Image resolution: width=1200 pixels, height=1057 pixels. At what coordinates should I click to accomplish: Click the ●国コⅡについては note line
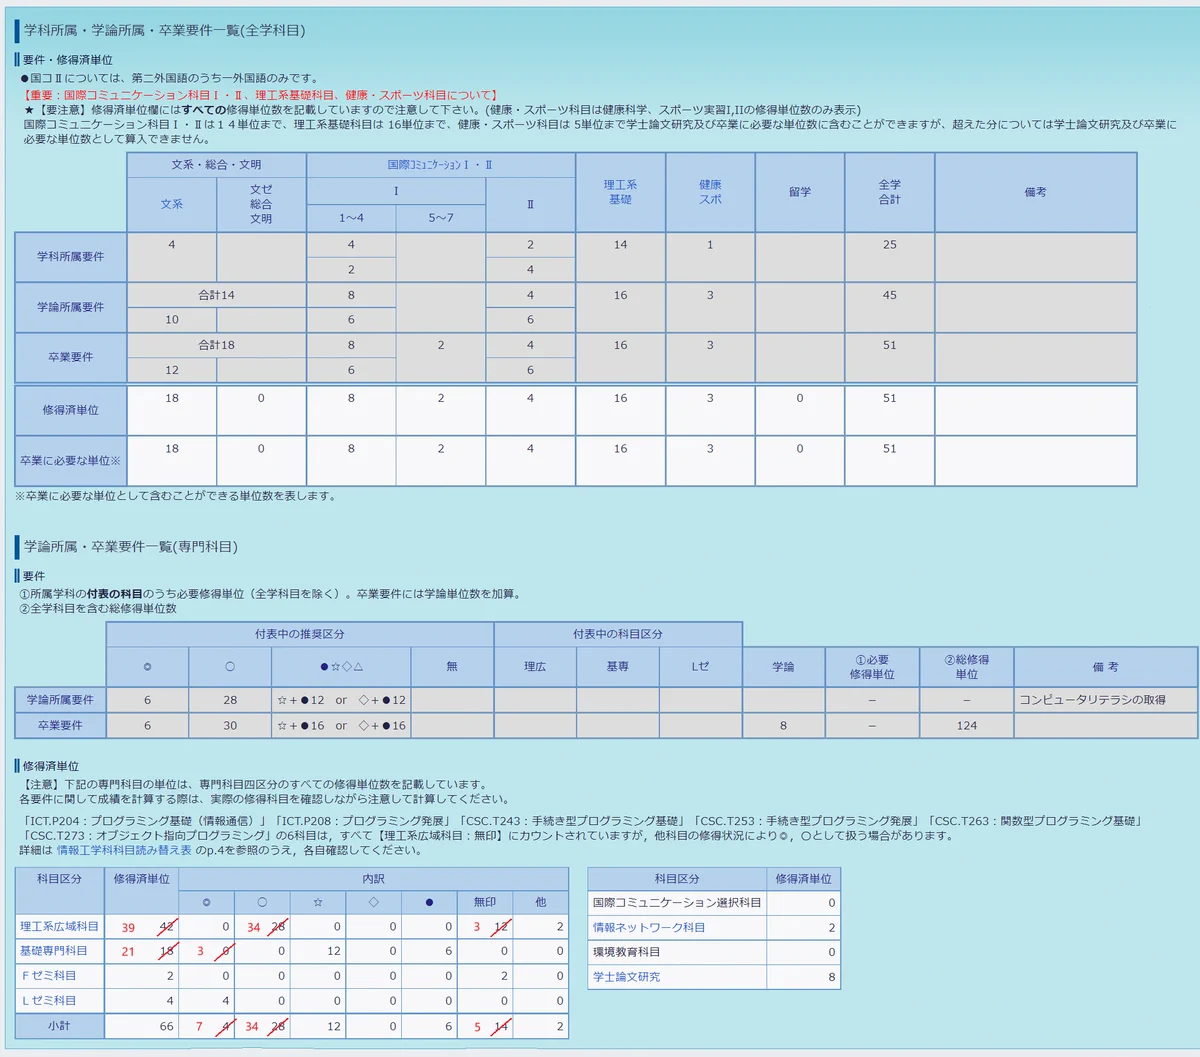169,78
